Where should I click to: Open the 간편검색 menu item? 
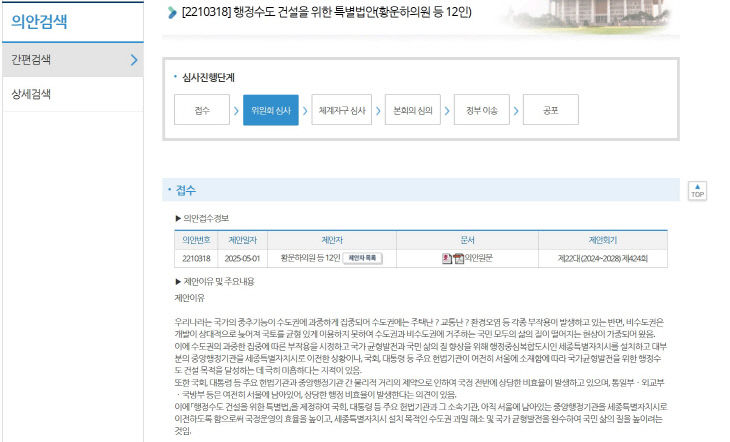pos(73,60)
